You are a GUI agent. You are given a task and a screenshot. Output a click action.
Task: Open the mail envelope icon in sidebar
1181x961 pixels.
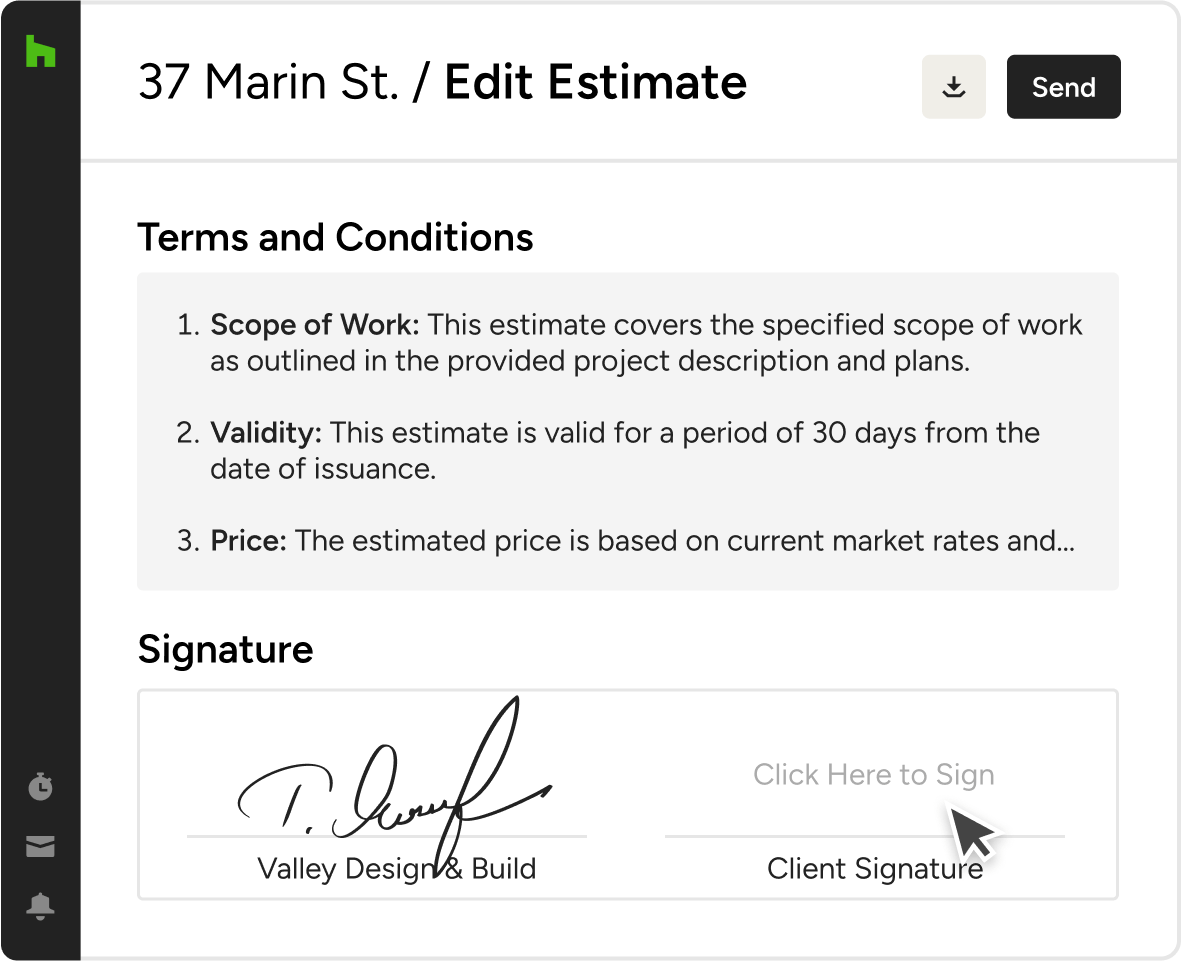(x=41, y=846)
